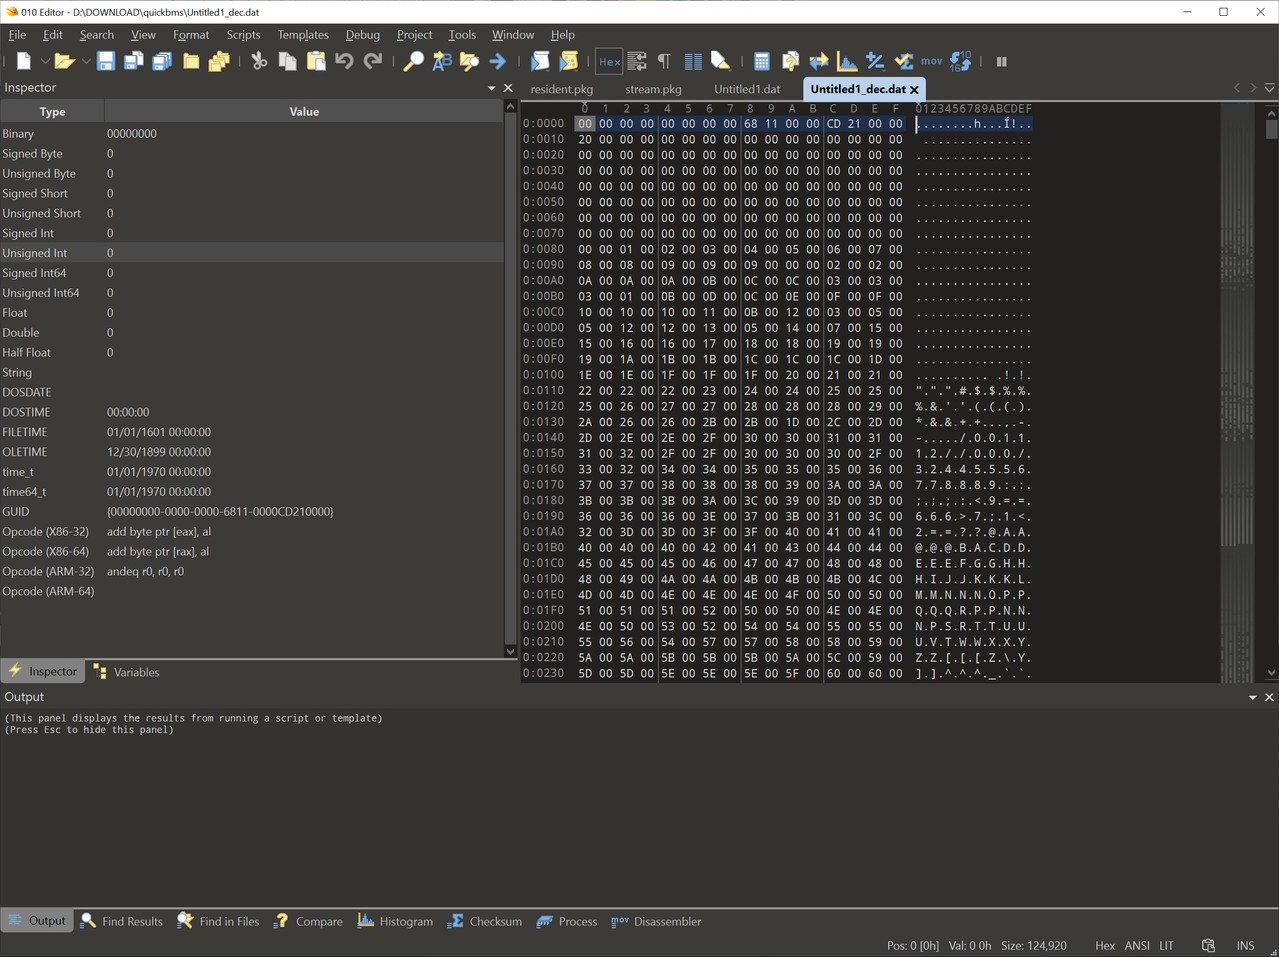Select the Unsigned Short row in Inspector
The height and width of the screenshot is (957, 1279).
point(252,213)
